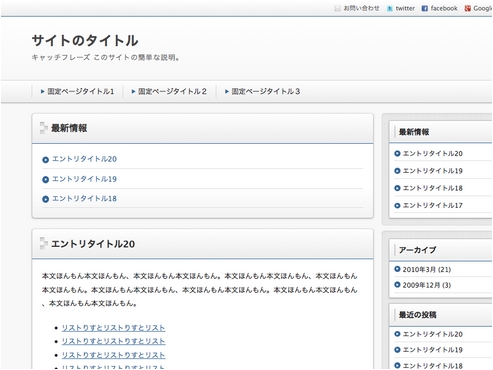Click main 最新情報 section heading

click(x=69, y=128)
